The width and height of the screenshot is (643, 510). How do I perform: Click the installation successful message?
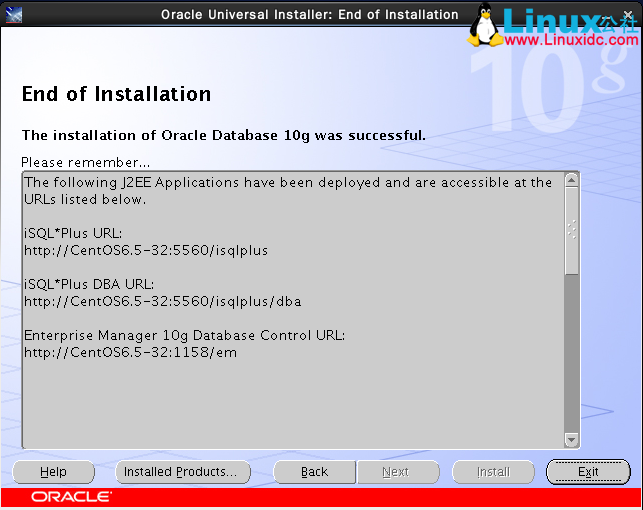[x=223, y=135]
